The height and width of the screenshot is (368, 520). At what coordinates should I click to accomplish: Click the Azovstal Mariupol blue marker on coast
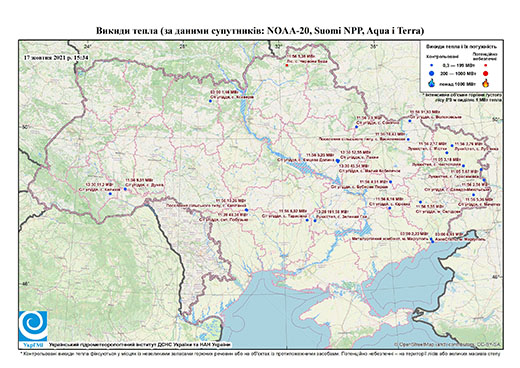(433, 241)
